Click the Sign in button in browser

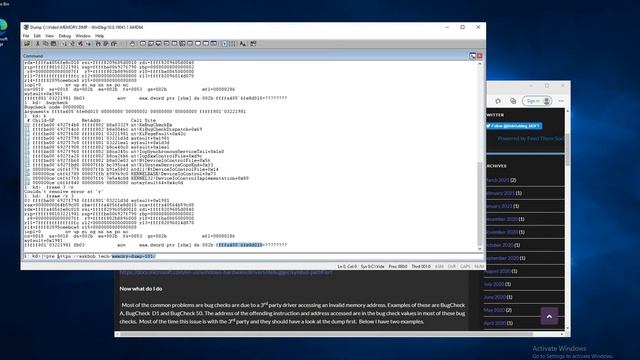point(537,101)
